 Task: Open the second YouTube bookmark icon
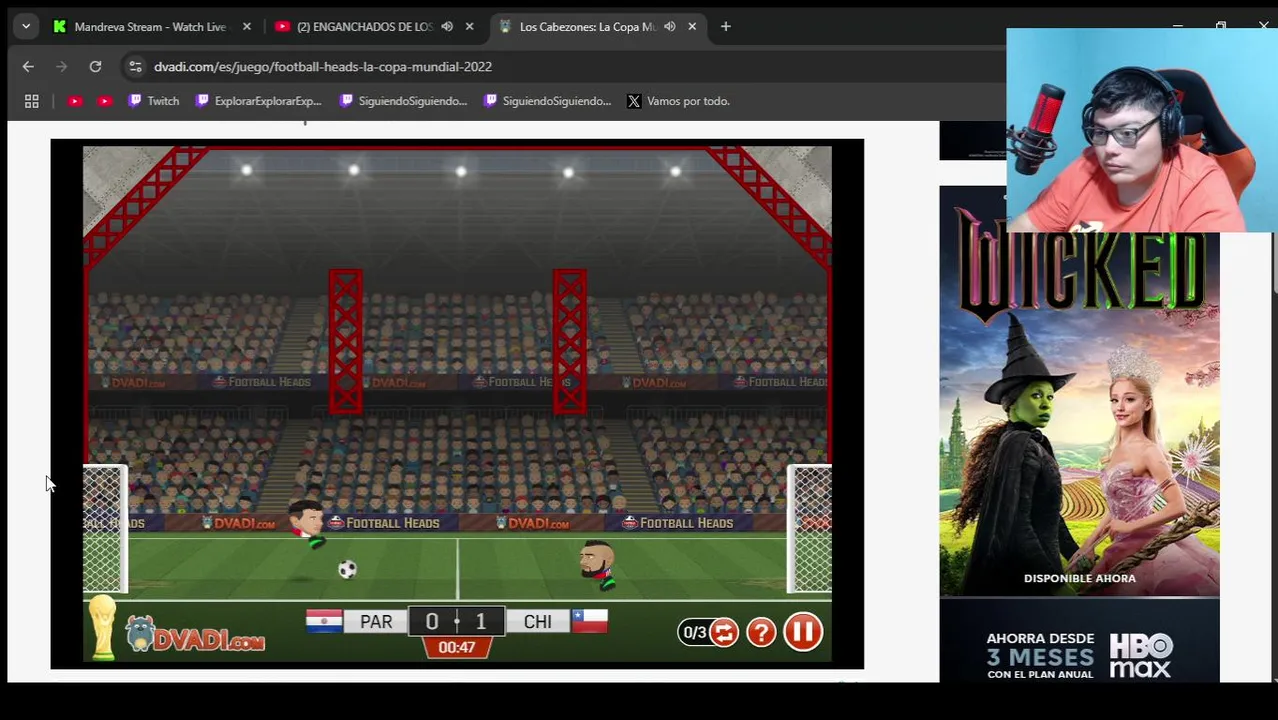click(x=105, y=101)
